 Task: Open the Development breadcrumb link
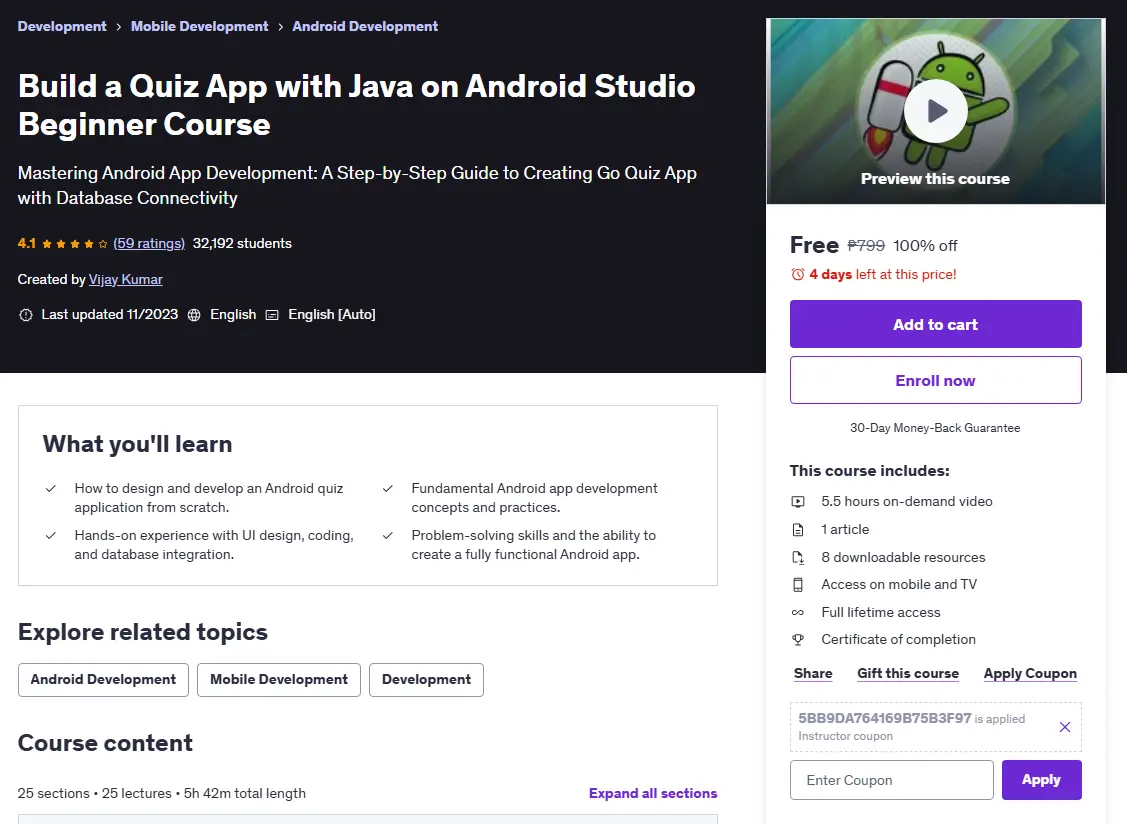click(62, 27)
